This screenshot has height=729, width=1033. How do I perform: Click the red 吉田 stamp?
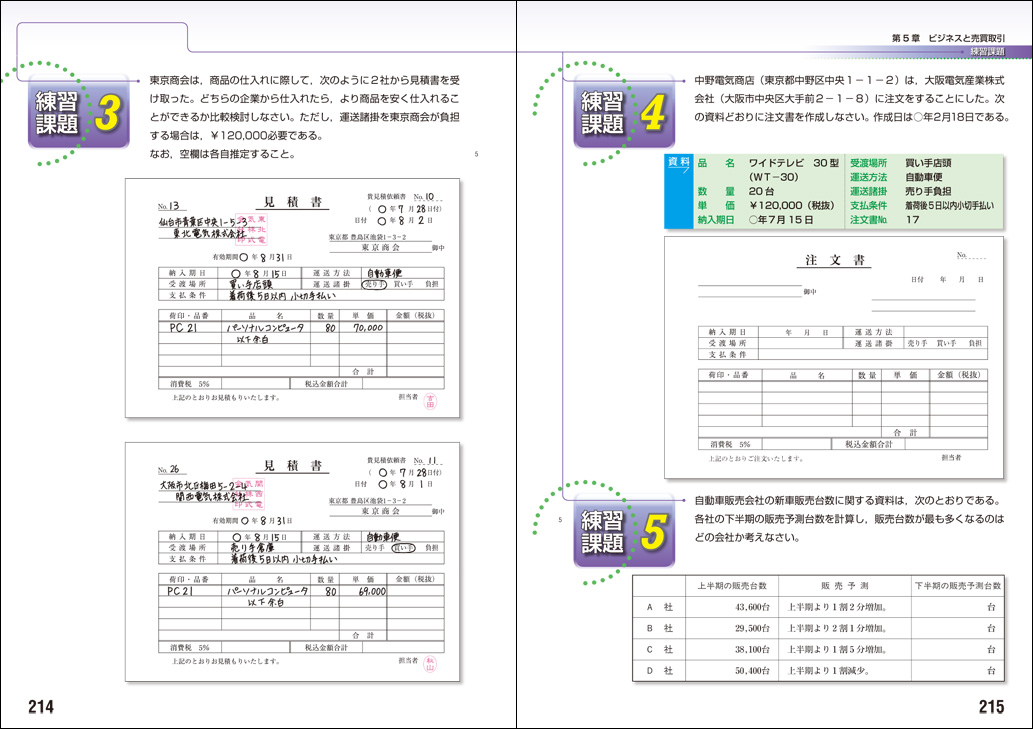430,400
